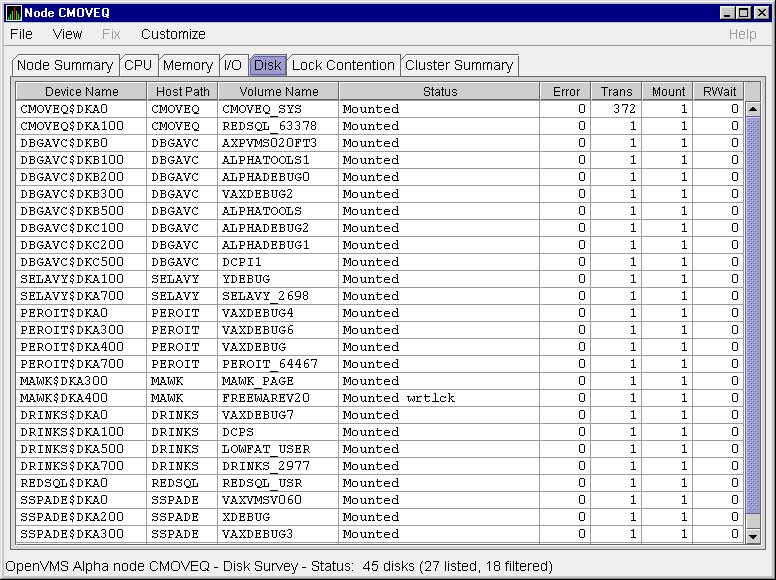Select device PEROIT$DKA700

pos(72,364)
